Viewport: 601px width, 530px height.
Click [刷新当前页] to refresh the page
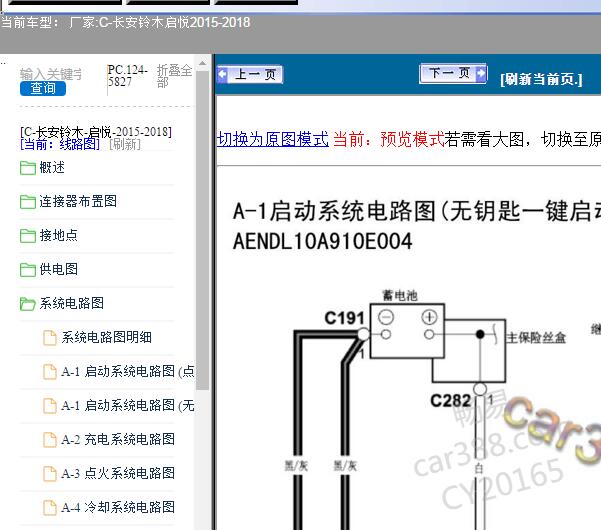pos(541,79)
